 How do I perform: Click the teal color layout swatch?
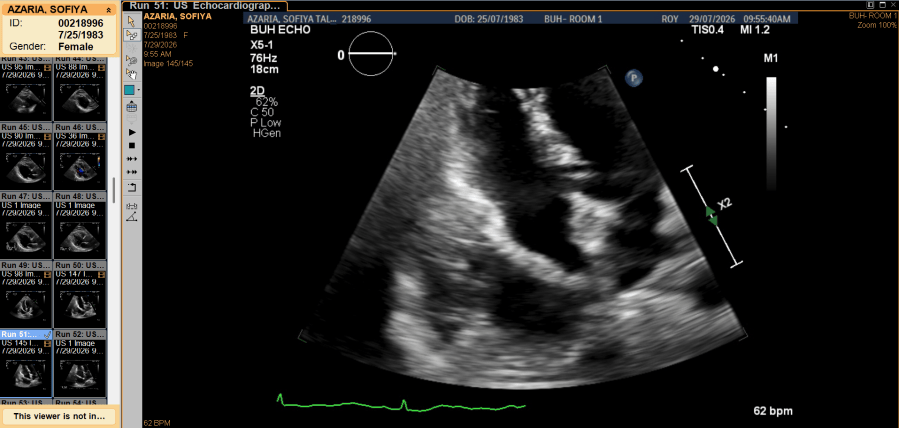(x=130, y=90)
